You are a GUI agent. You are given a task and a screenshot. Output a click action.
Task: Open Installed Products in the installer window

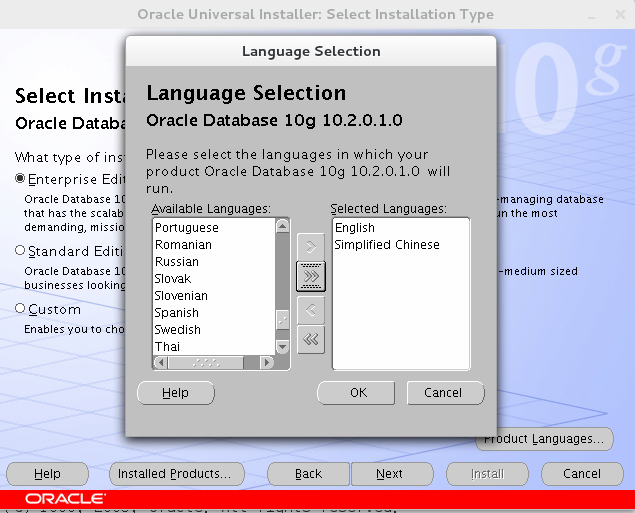[177, 474]
